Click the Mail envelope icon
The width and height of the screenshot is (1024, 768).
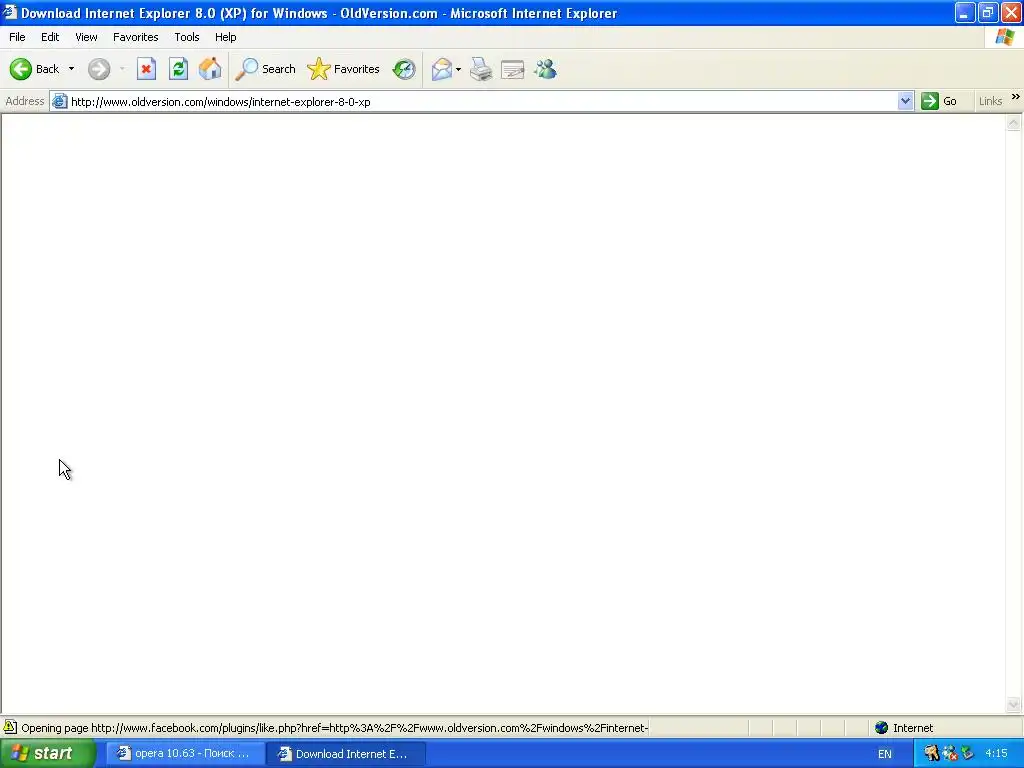(x=441, y=69)
